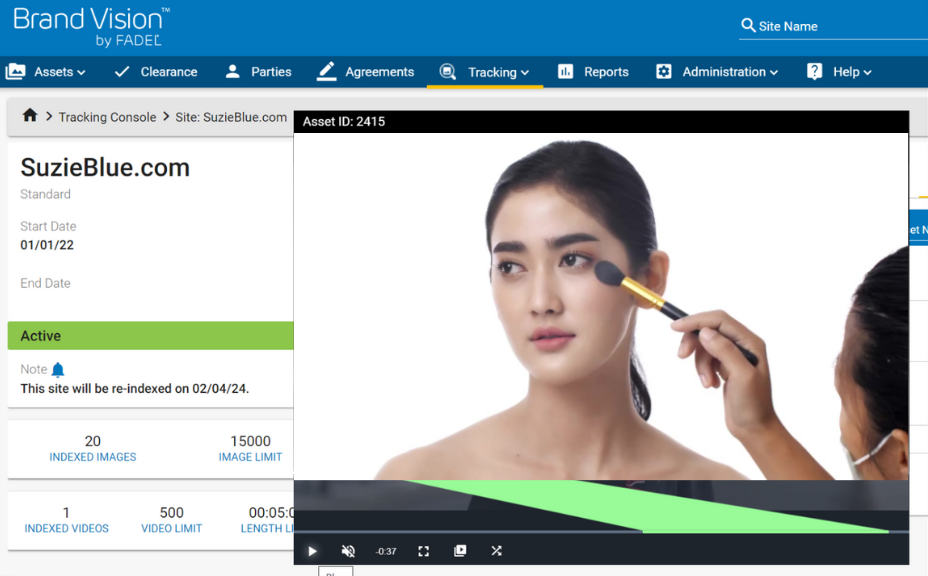The image size is (928, 576).
Task: Unmute the video audio
Action: [348, 551]
